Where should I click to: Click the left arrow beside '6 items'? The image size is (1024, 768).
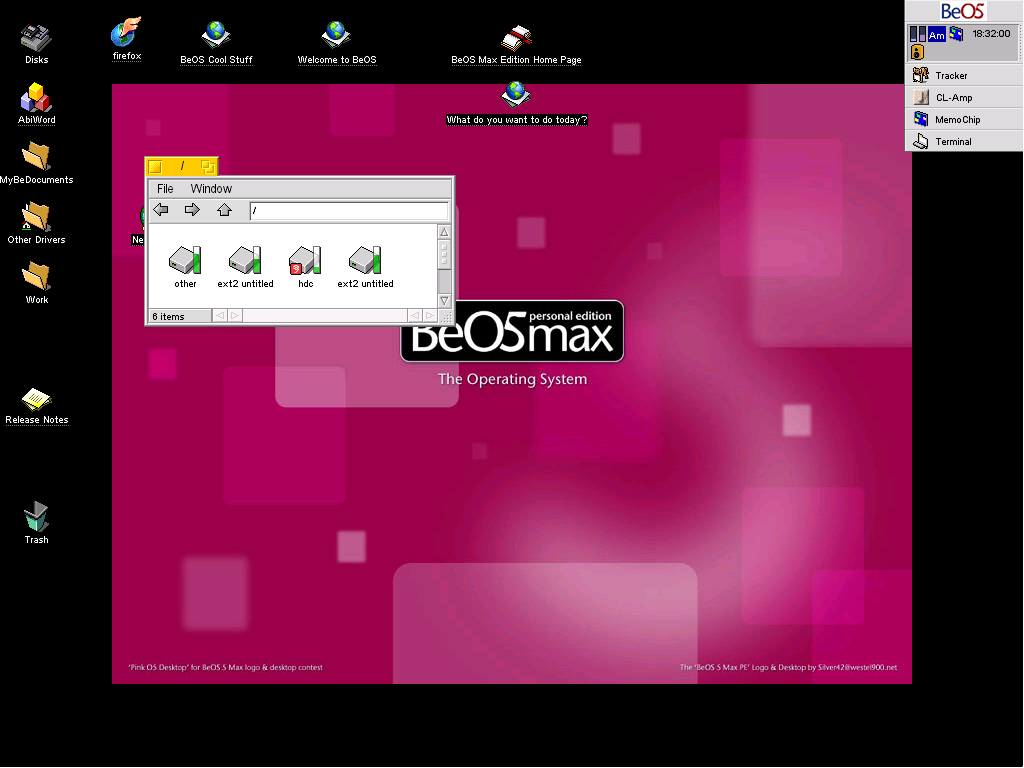pyautogui.click(x=219, y=316)
